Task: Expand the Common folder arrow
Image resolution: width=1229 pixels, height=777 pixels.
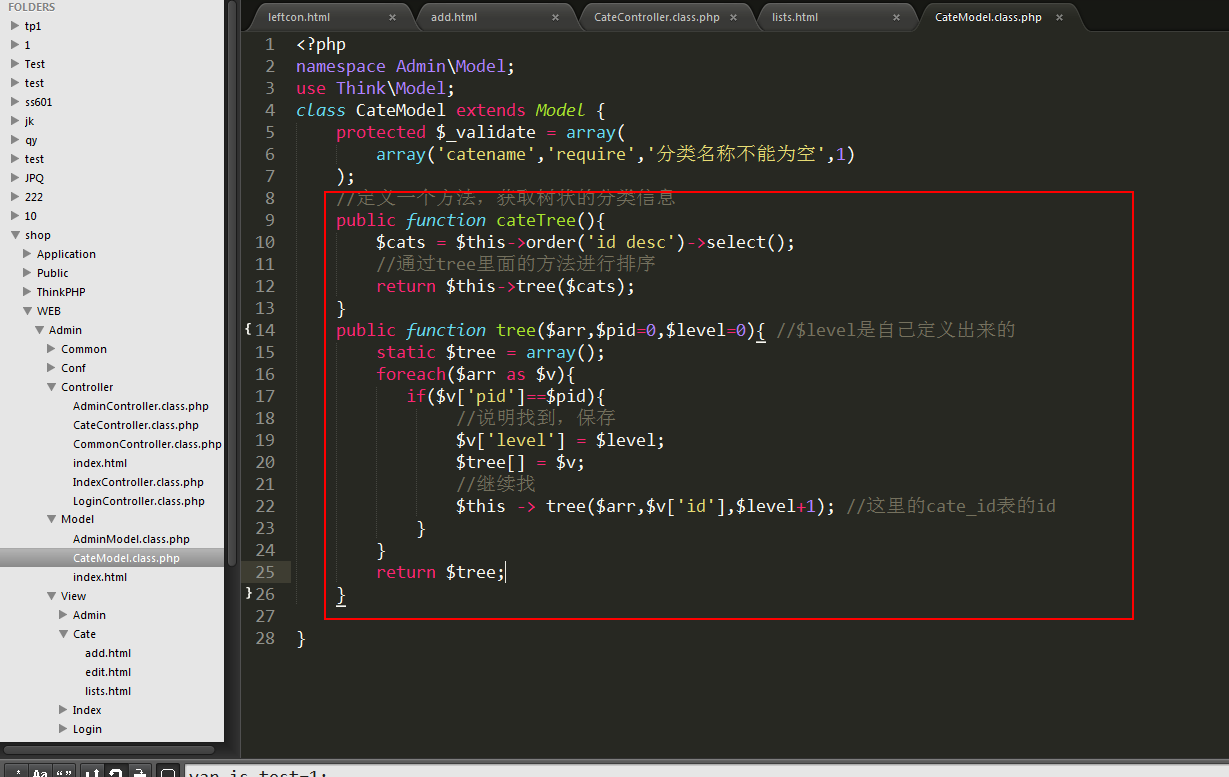Action: (51, 349)
